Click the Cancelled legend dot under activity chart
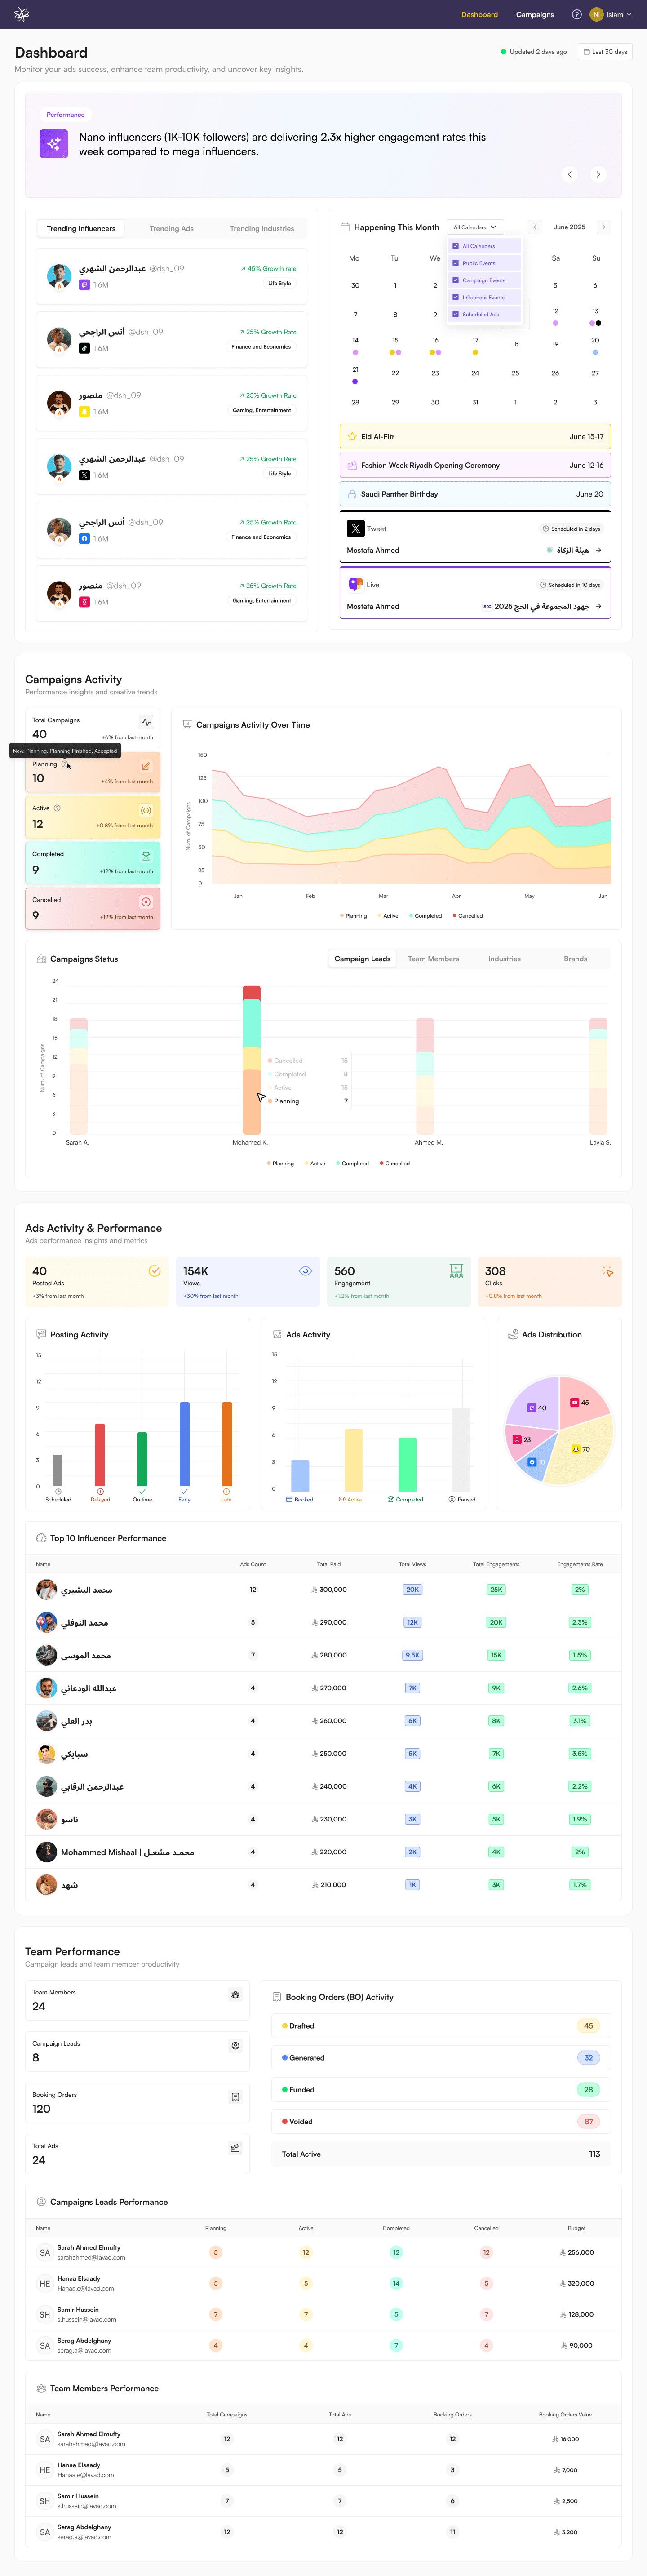 point(455,915)
